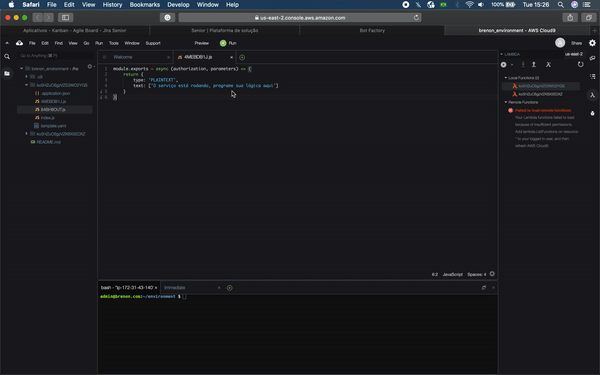Screen dimensions: 600x375
Task: Open the .application.json file
Action: pos(55,93)
